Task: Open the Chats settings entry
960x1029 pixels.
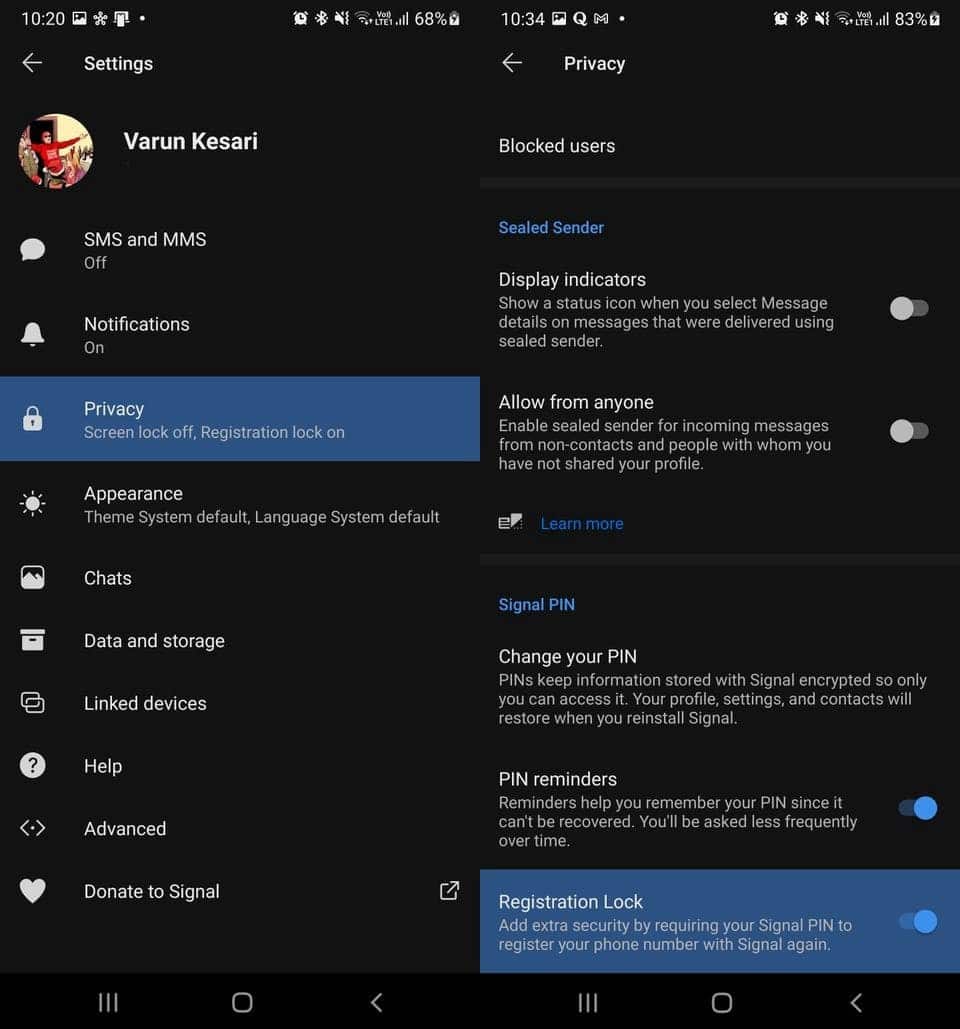Action: point(107,578)
